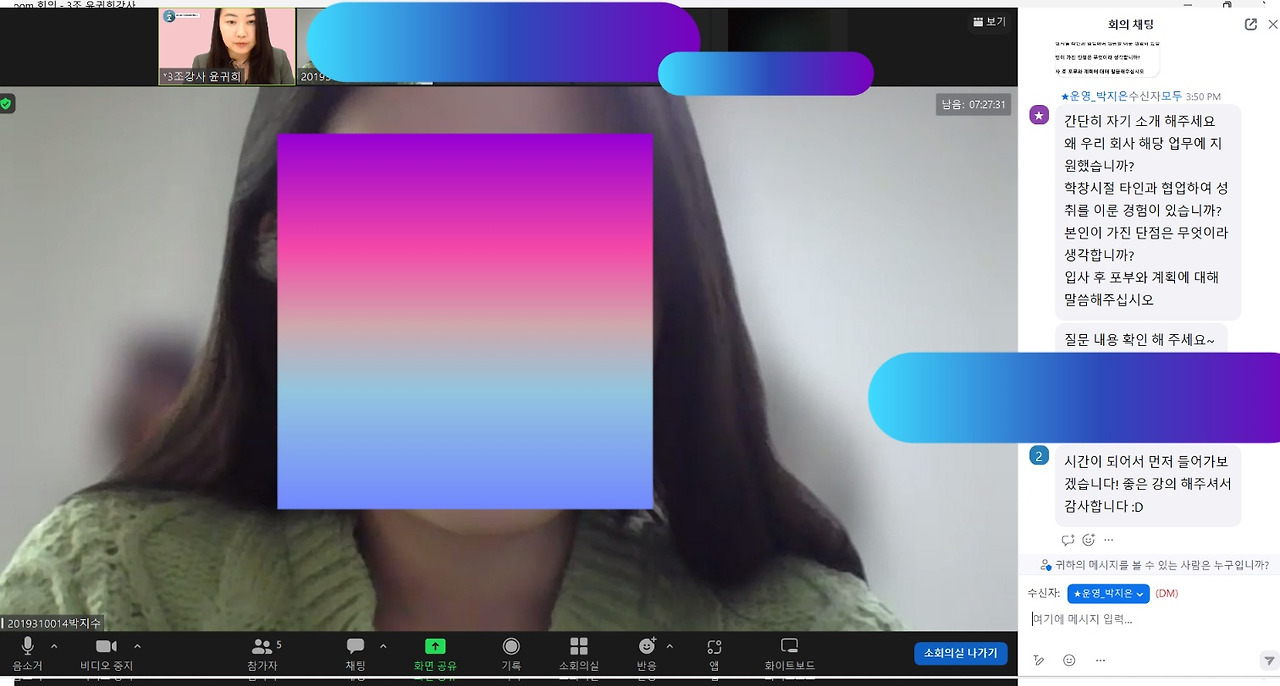Click the small message preview at chat top

pos(1107,58)
